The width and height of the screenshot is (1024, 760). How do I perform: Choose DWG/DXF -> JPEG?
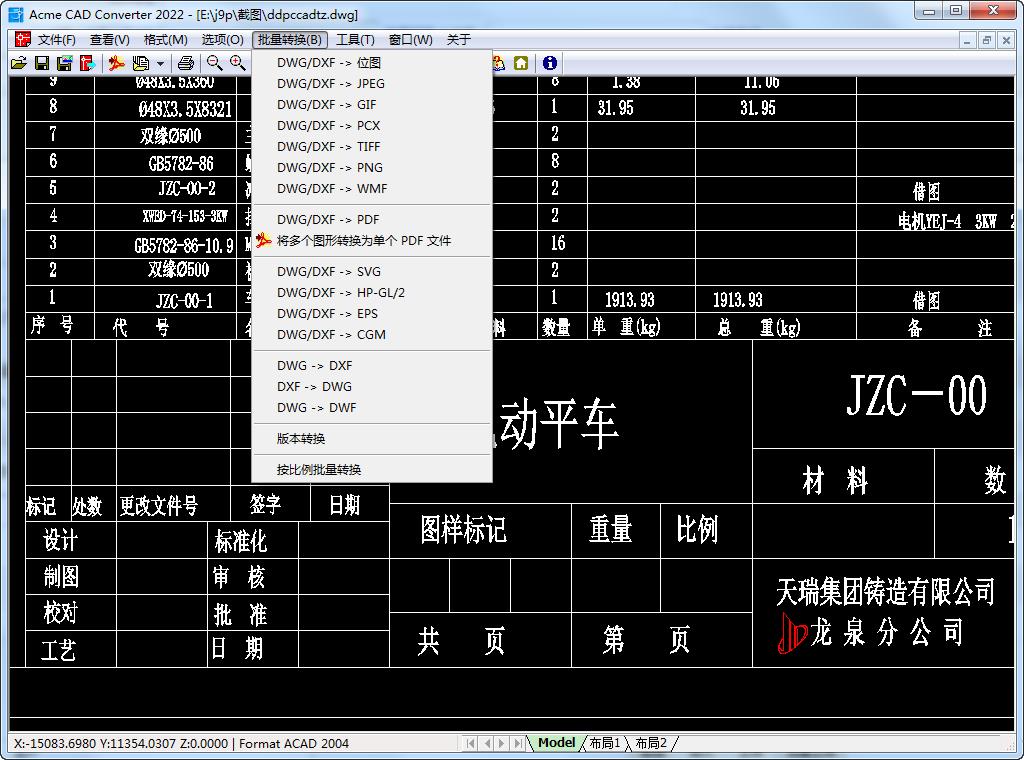(372, 84)
